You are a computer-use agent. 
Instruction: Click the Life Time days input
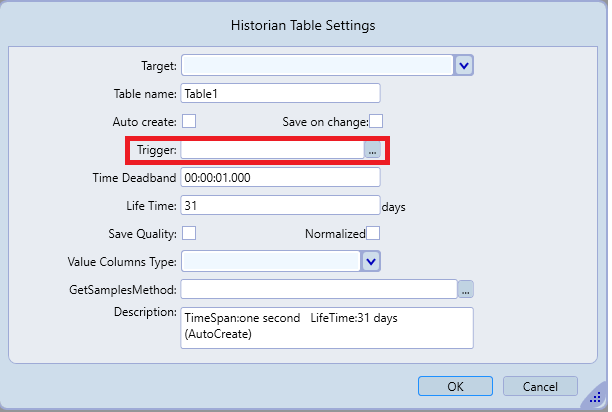pos(280,205)
